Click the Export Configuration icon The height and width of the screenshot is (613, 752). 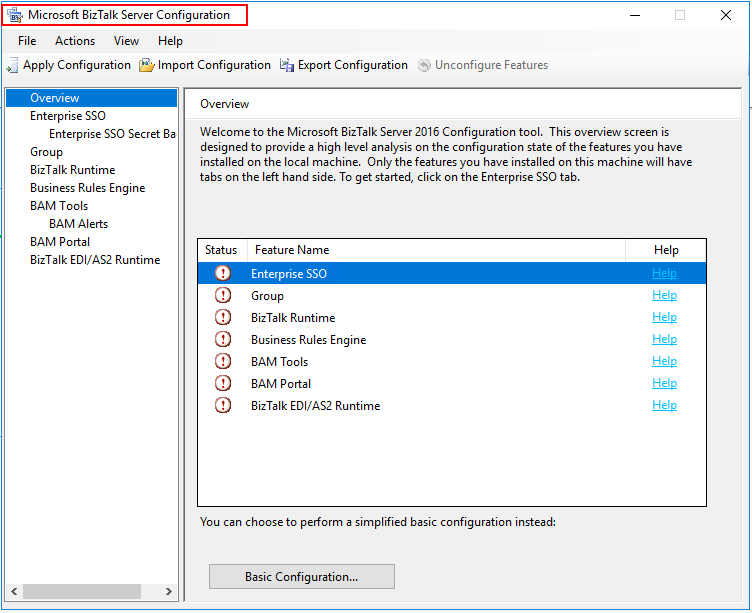(287, 65)
